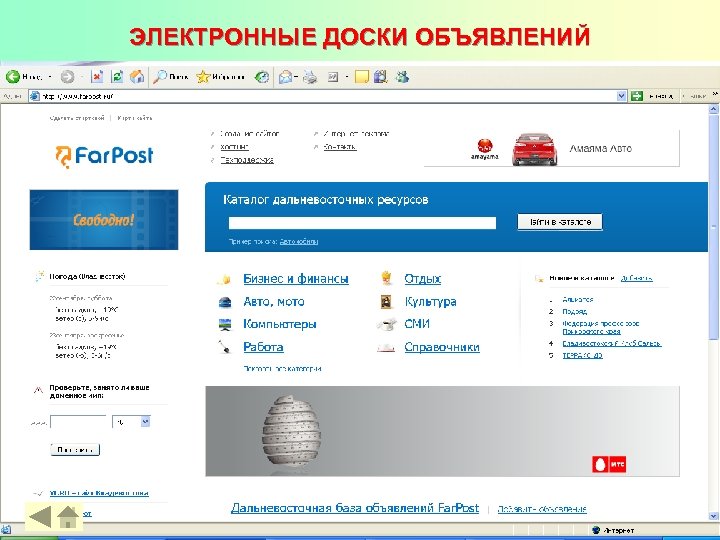The height and width of the screenshot is (540, 720).
Task: Open the domain zone dropdown
Action: coord(131,422)
